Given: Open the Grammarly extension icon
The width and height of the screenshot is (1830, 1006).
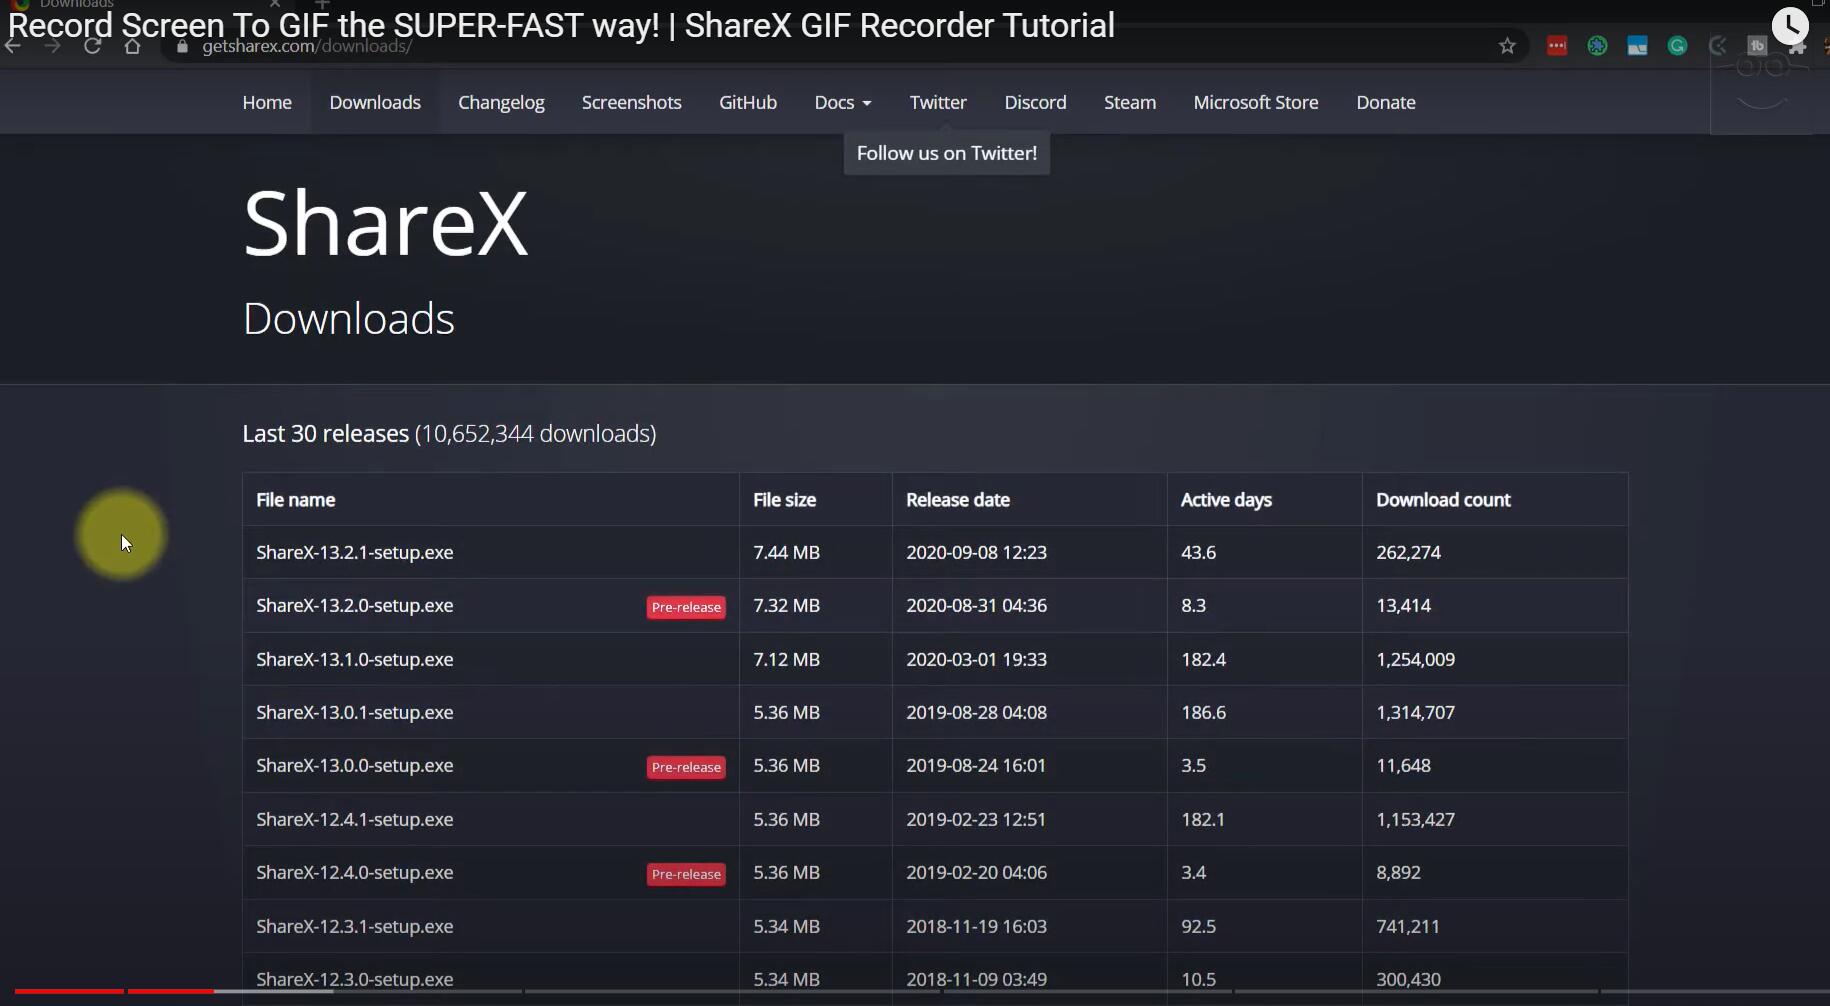Looking at the screenshot, I should (x=1677, y=46).
